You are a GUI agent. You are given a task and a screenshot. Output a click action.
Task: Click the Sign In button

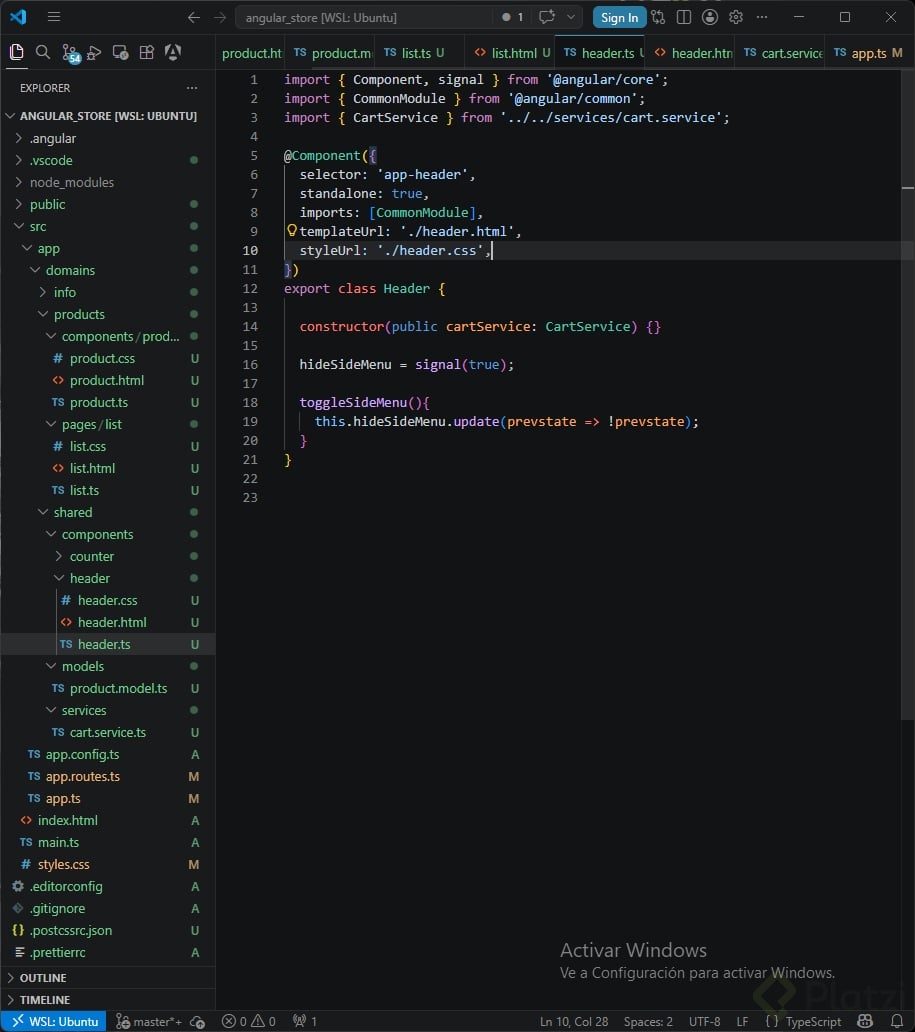[x=619, y=18]
